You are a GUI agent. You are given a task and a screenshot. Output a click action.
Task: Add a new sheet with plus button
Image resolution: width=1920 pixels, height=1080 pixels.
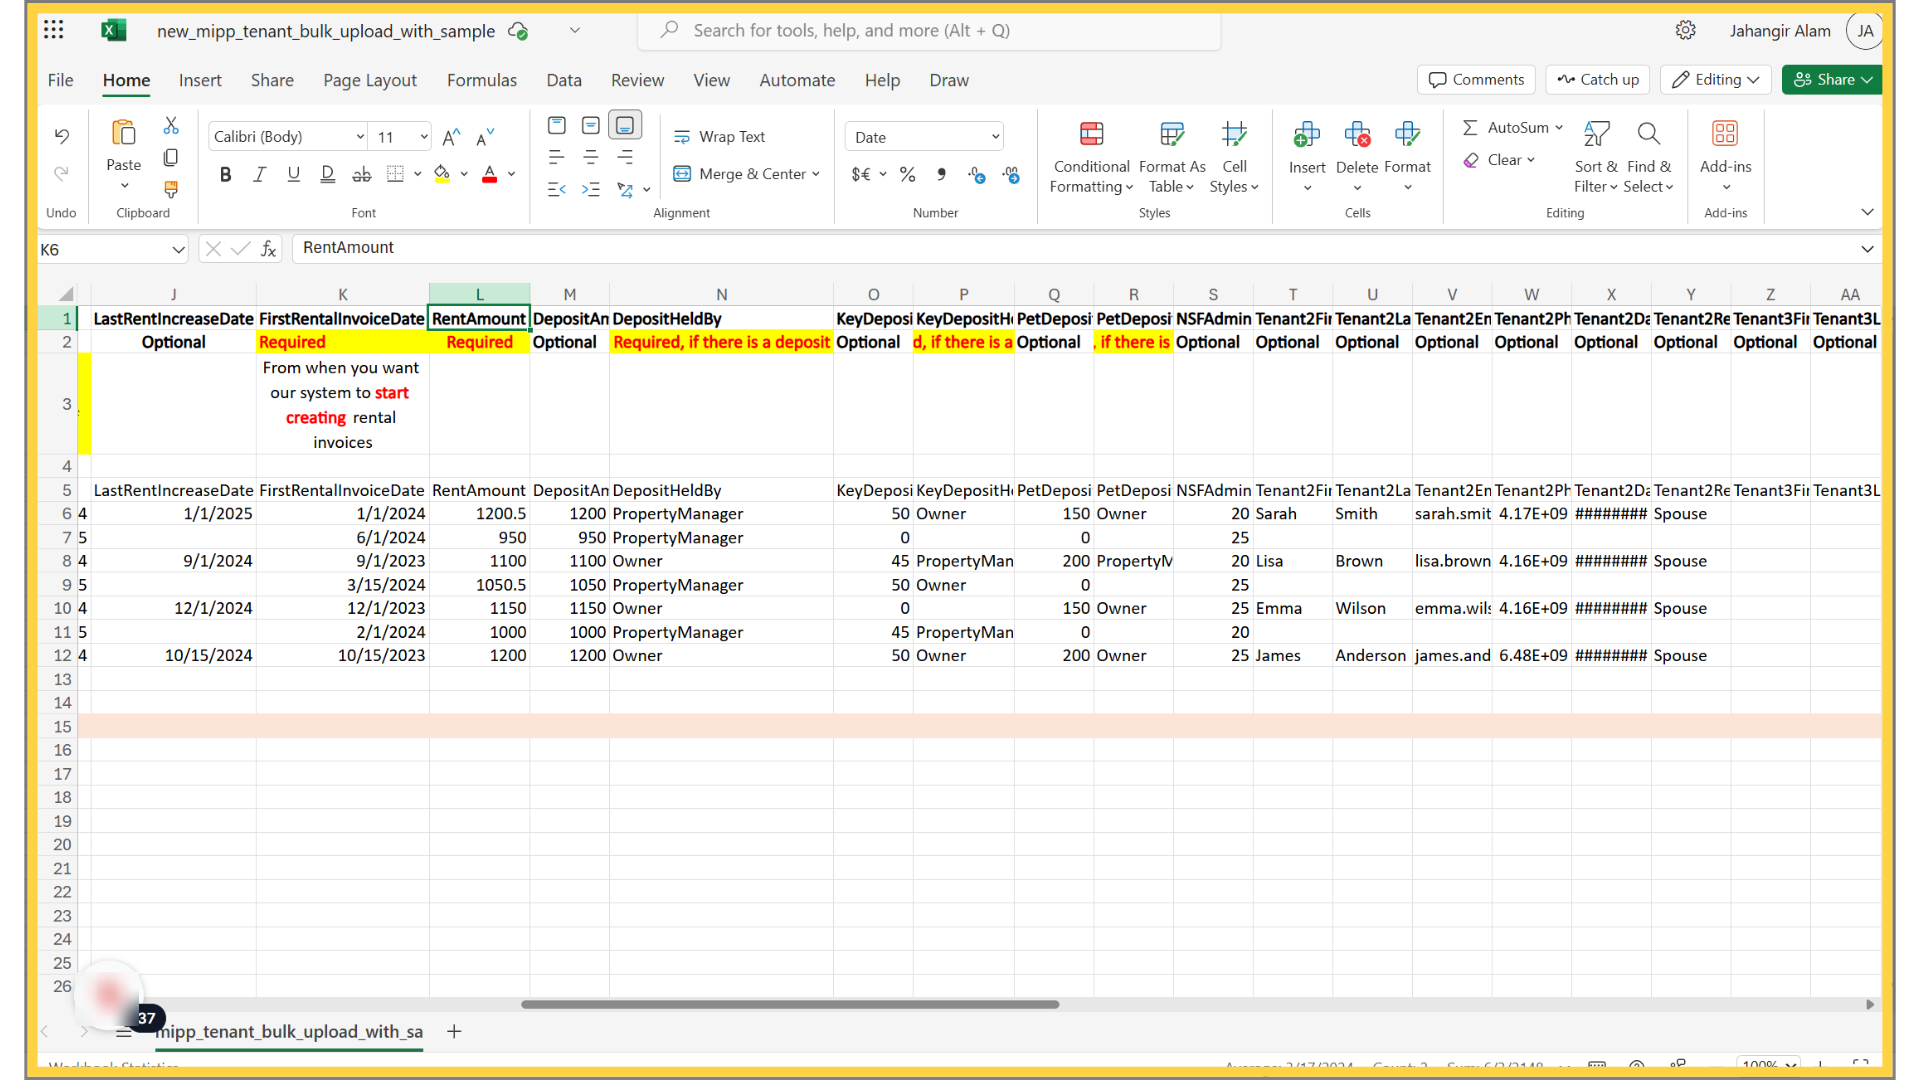454,1031
